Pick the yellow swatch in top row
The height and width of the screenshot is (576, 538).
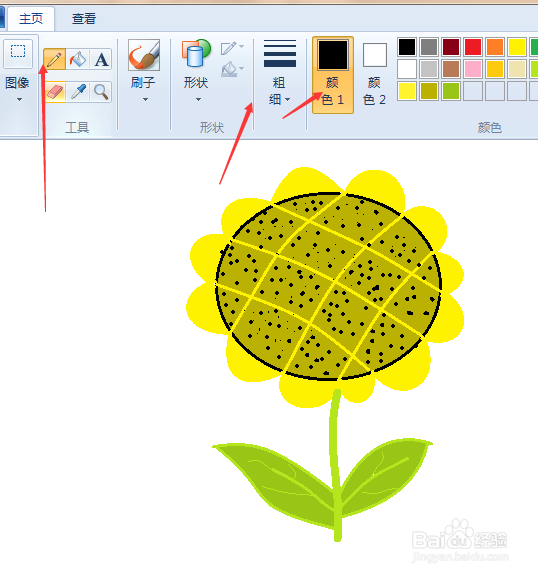click(517, 47)
